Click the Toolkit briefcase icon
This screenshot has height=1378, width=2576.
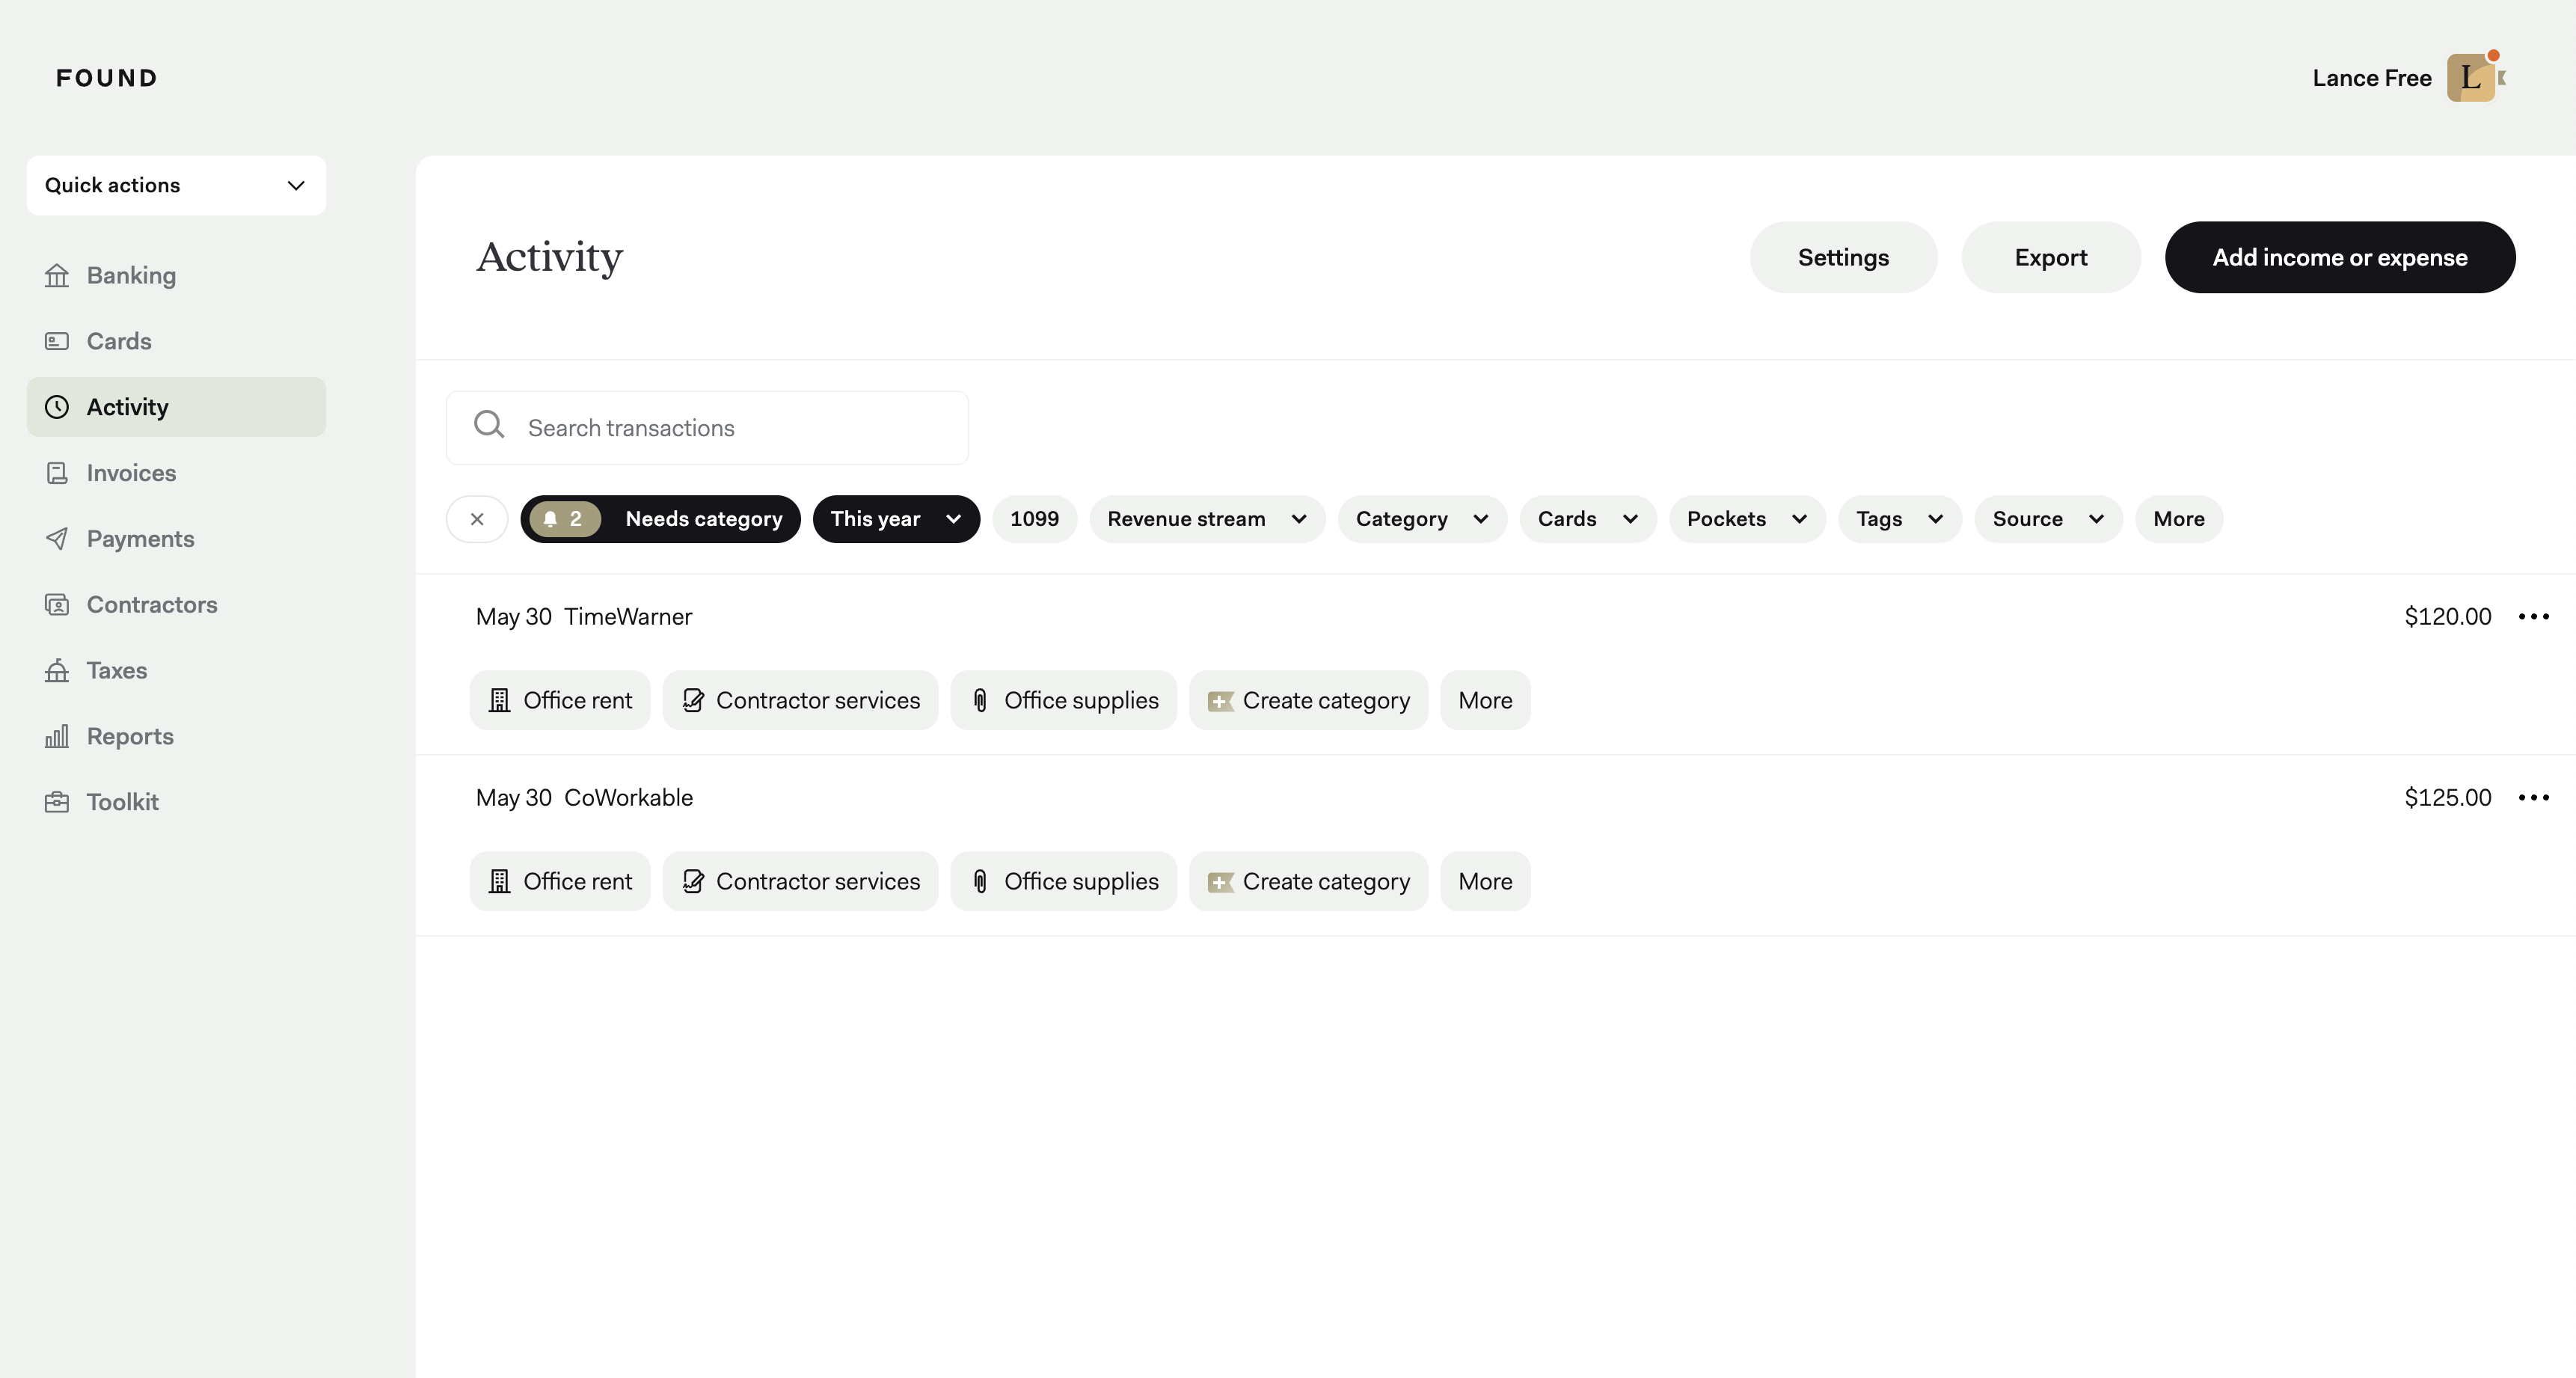57,802
